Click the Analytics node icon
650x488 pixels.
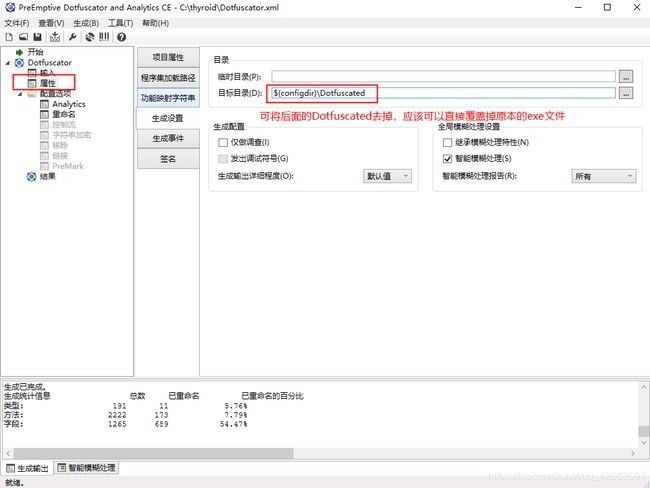click(44, 104)
